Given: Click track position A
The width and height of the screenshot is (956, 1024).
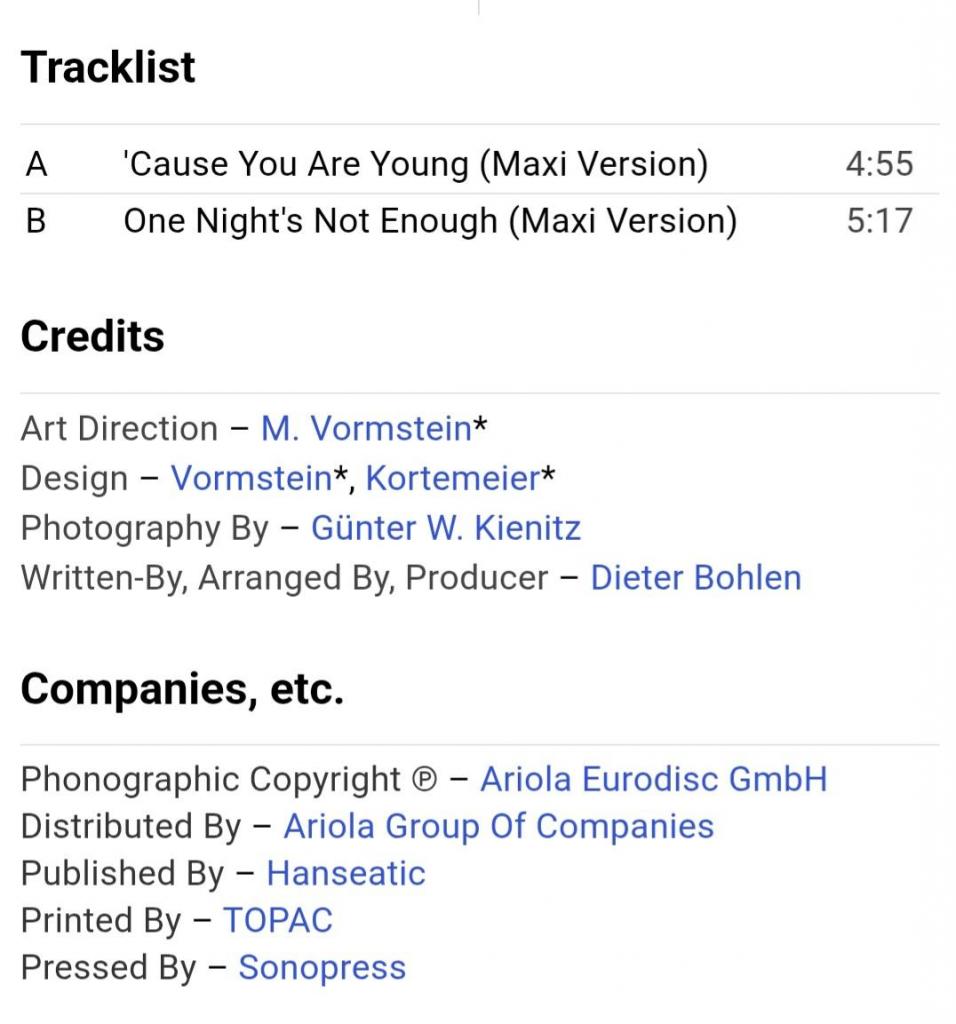Looking at the screenshot, I should 36,164.
